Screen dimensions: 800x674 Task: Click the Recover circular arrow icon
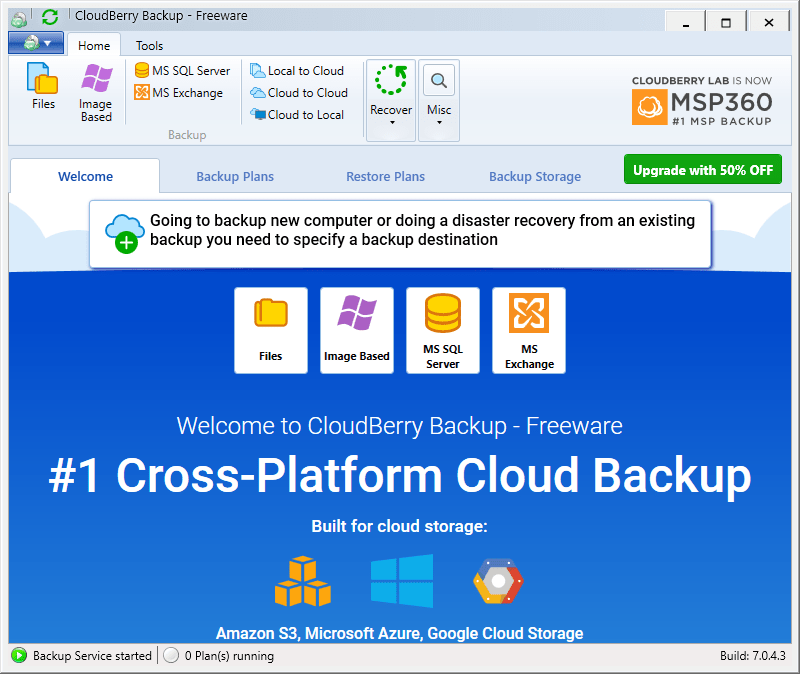[391, 80]
